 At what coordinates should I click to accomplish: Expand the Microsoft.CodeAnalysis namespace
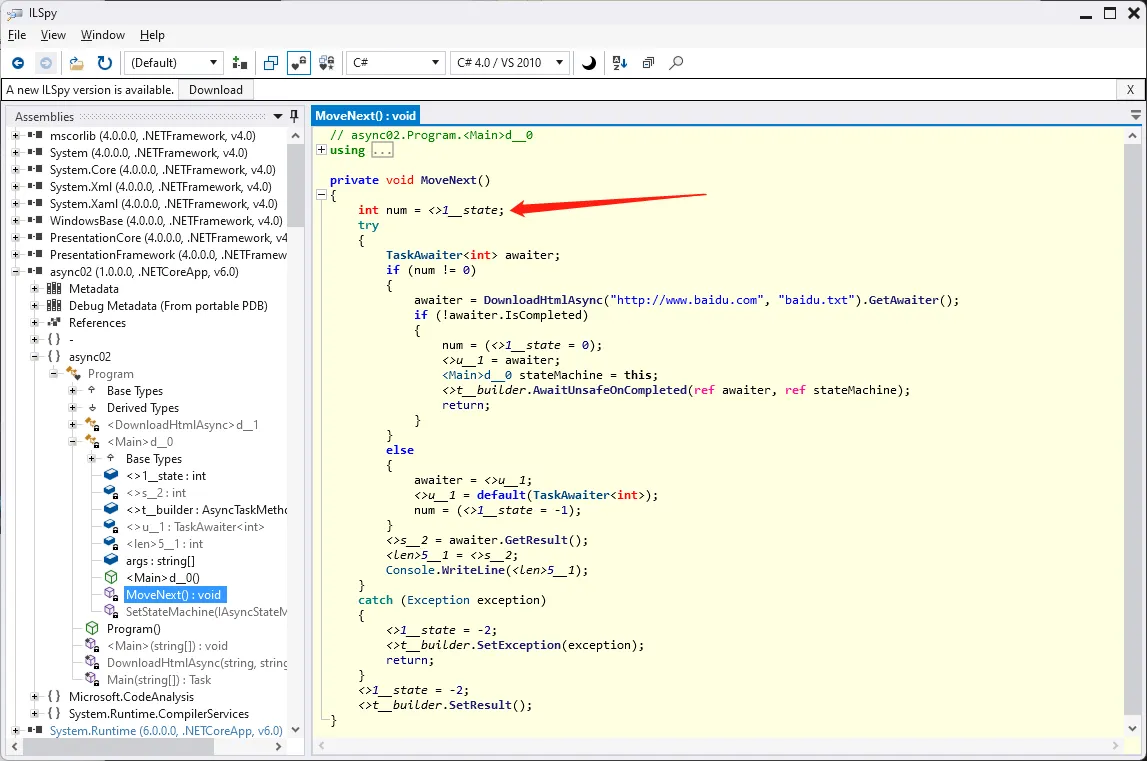[x=35, y=697]
